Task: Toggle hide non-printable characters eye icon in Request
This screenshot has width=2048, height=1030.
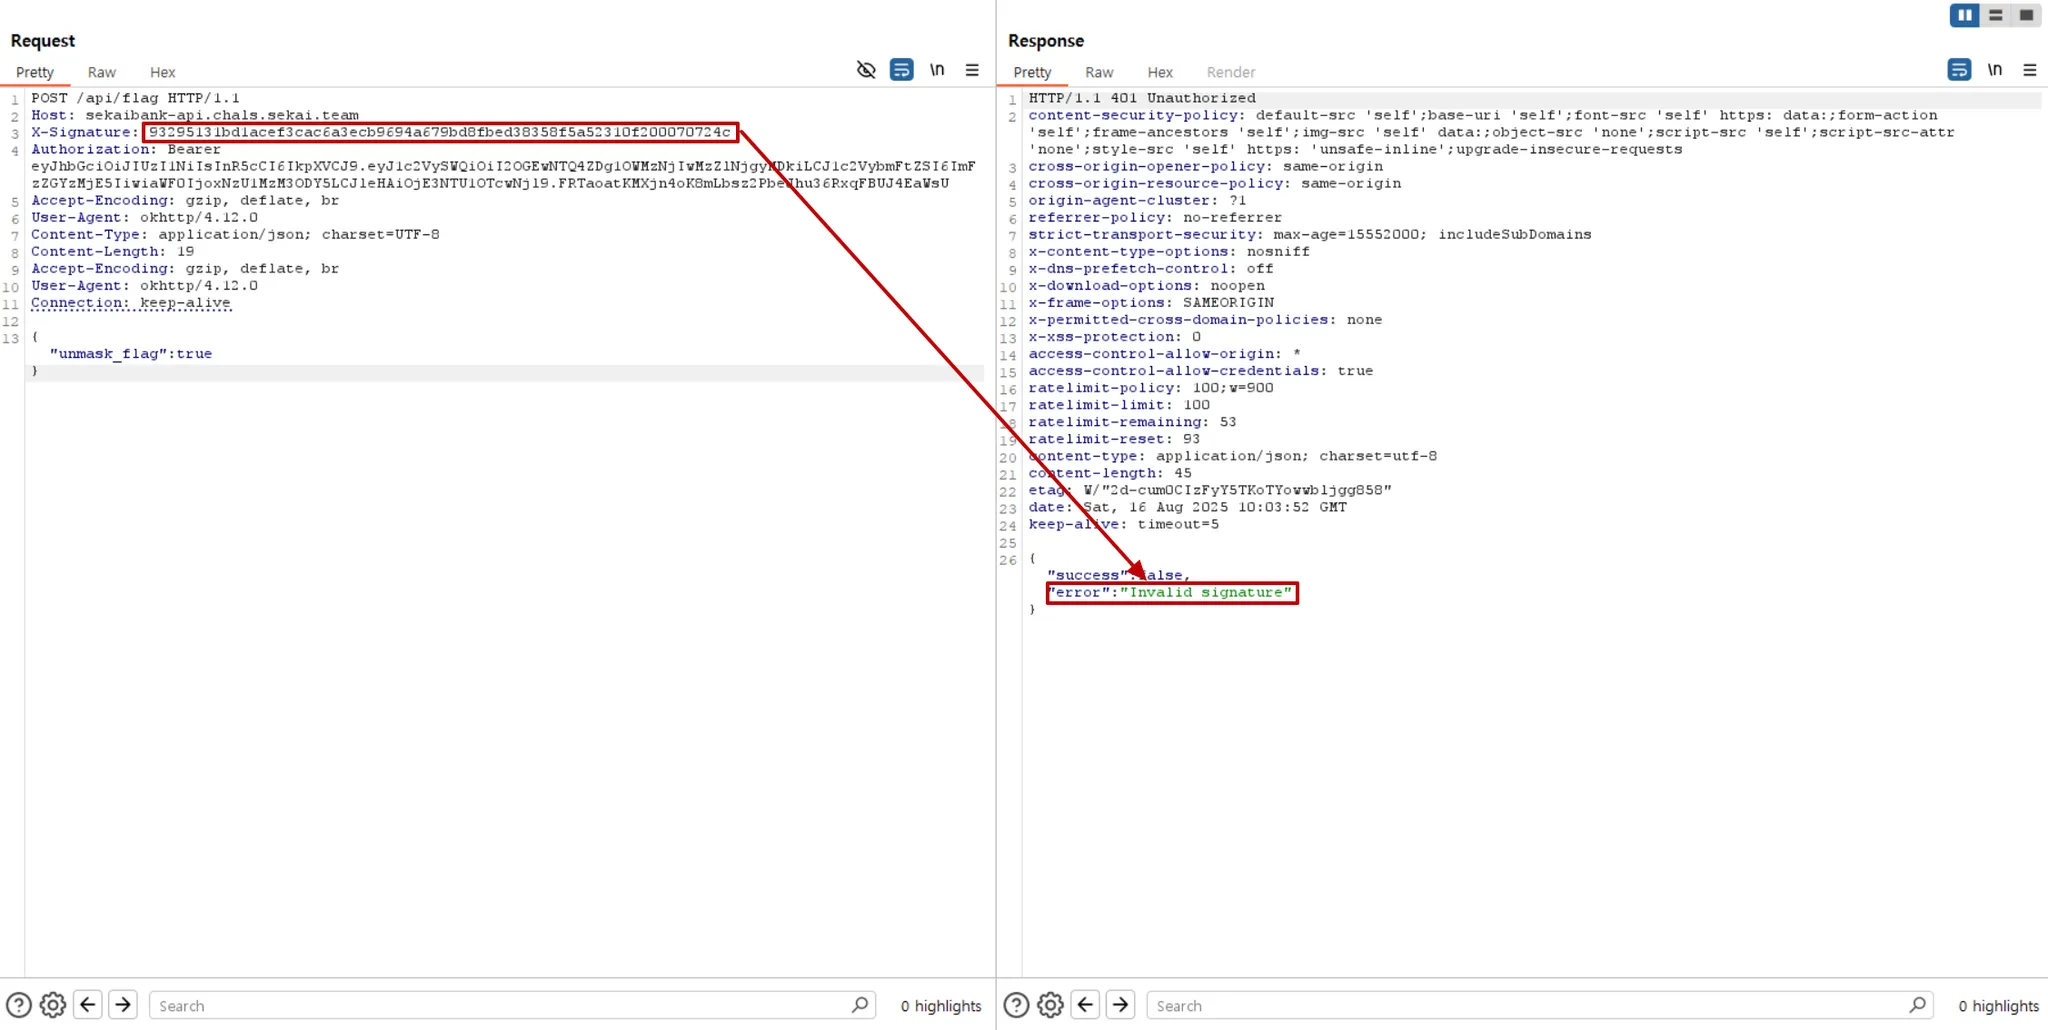Action: tap(866, 70)
